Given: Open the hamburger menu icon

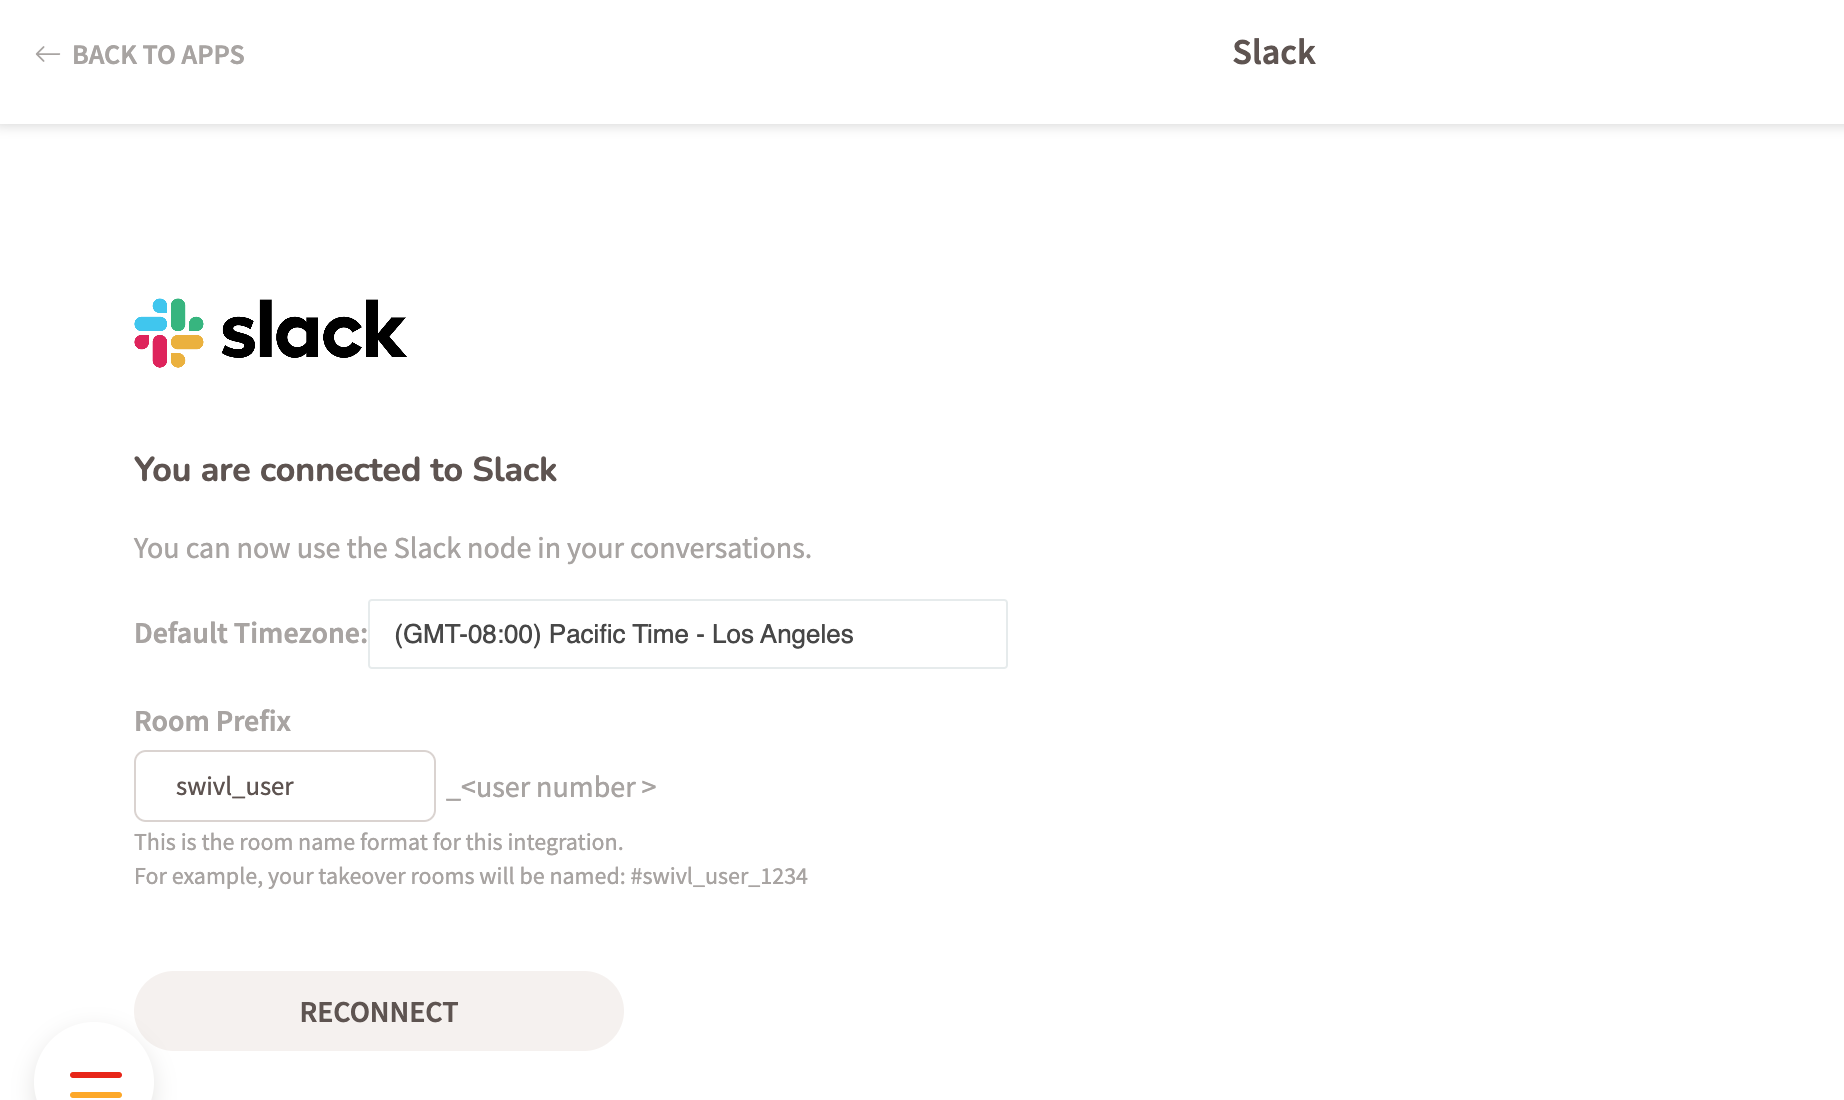Looking at the screenshot, I should coord(96,1084).
